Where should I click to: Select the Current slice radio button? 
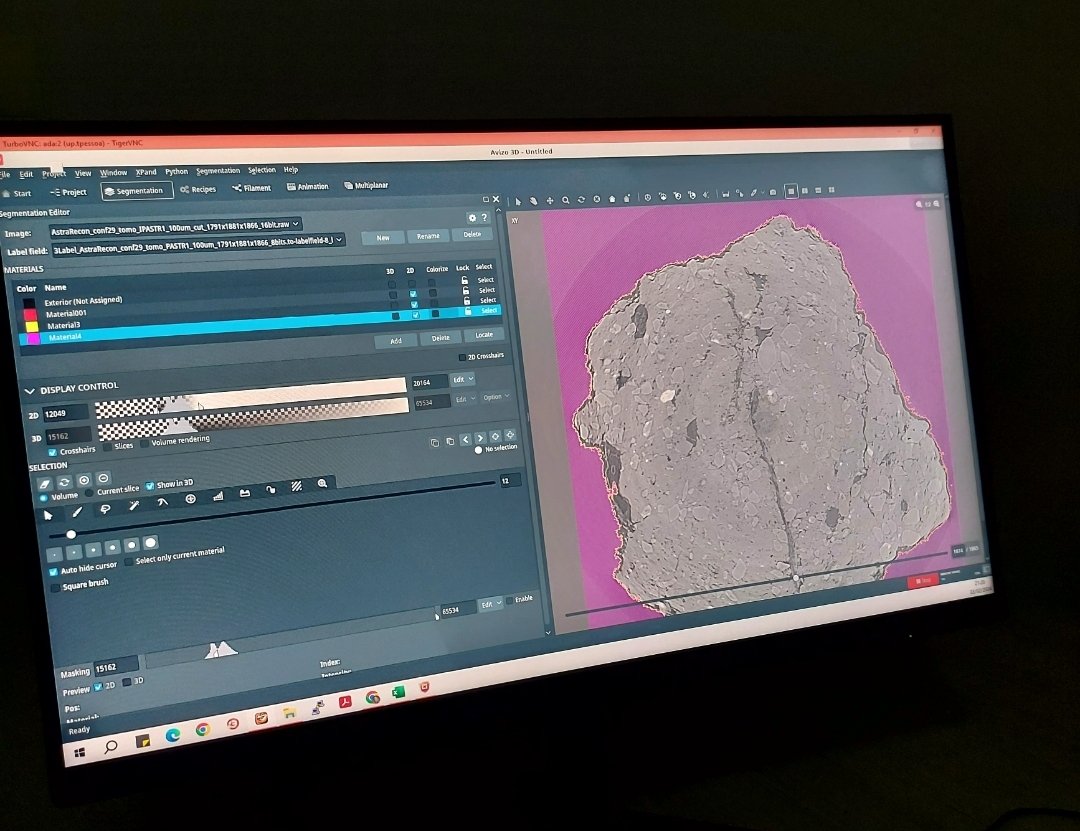pyautogui.click(x=89, y=493)
